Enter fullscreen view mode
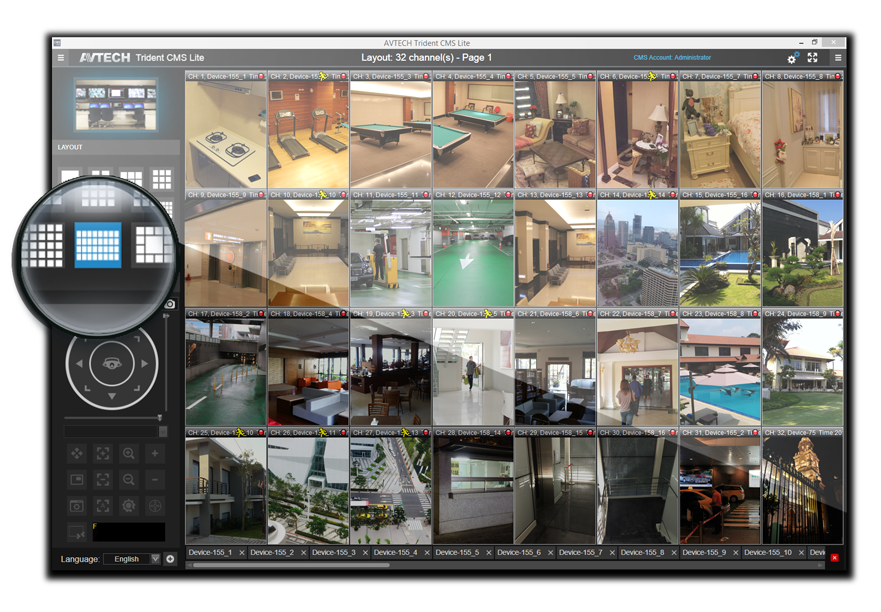The height and width of the screenshot is (612, 881). click(x=812, y=58)
